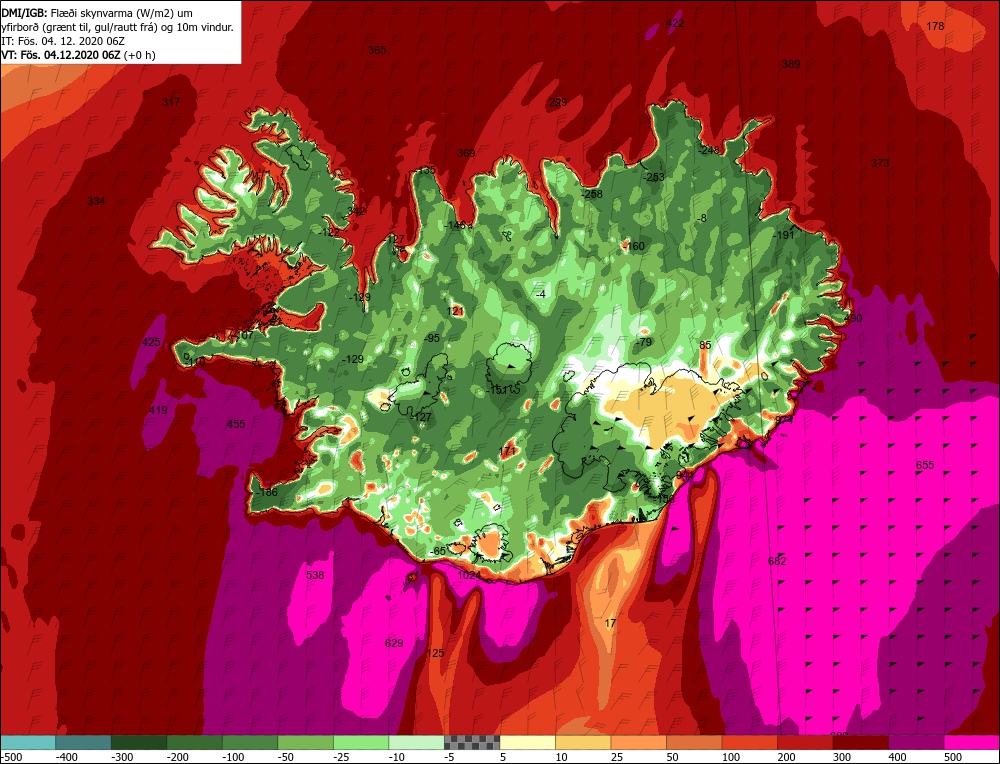The height and width of the screenshot is (764, 1000).
Task: Choose the magenta legend swatch above 500
Action: click(x=971, y=742)
